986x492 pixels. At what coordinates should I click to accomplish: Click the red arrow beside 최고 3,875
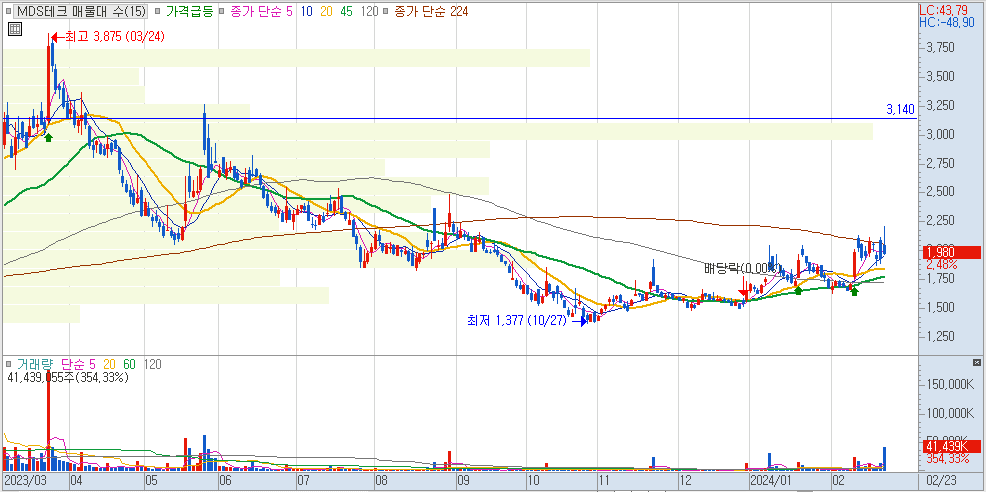tap(57, 36)
